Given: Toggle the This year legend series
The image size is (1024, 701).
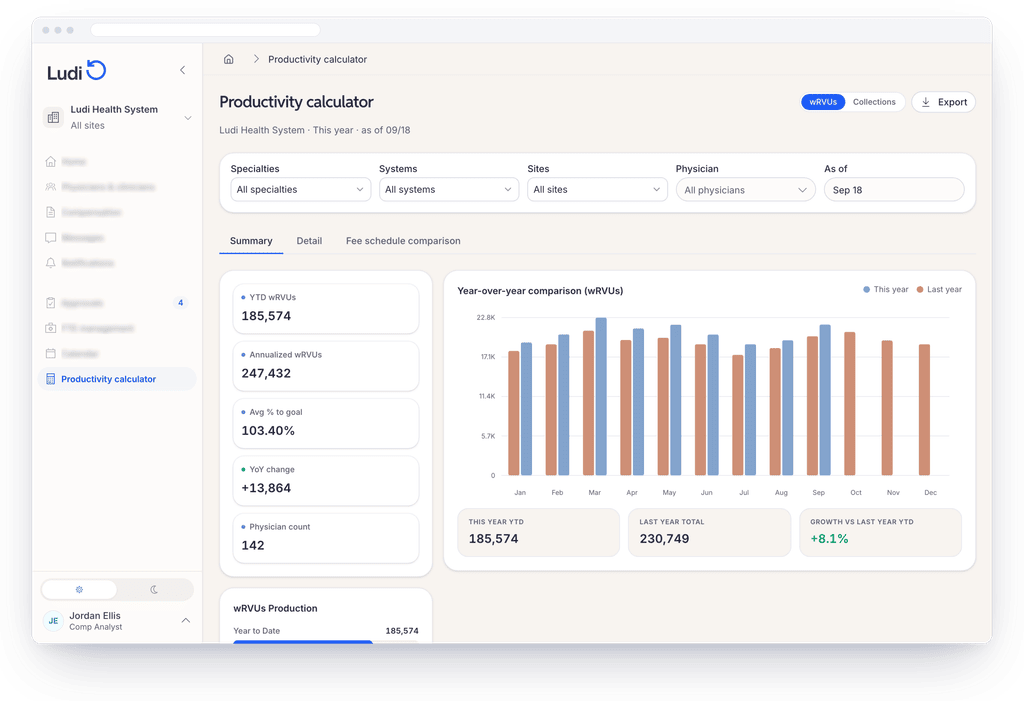Looking at the screenshot, I should [886, 289].
